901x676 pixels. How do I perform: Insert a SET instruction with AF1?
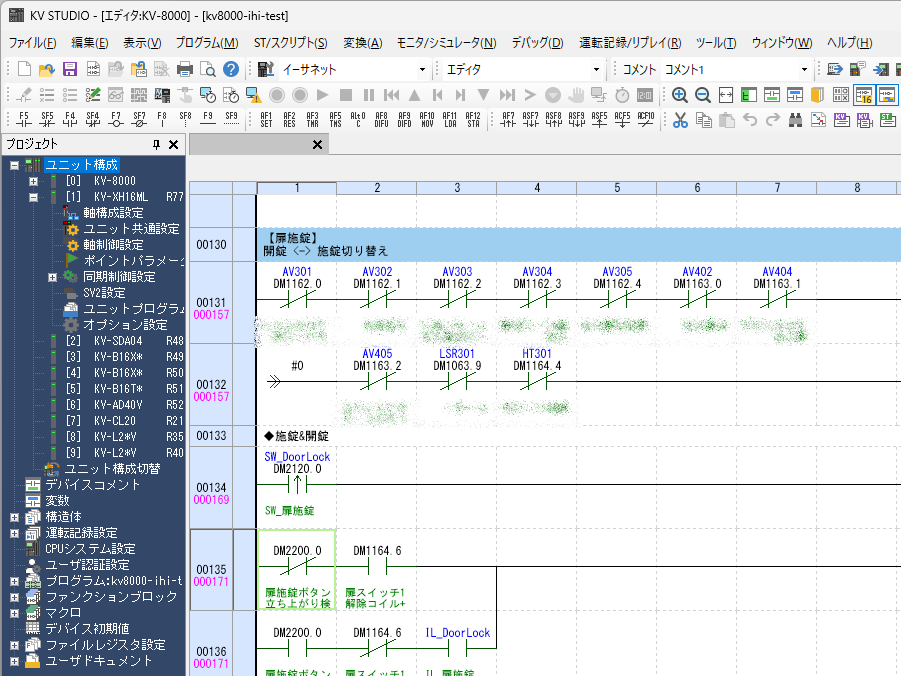coord(266,120)
